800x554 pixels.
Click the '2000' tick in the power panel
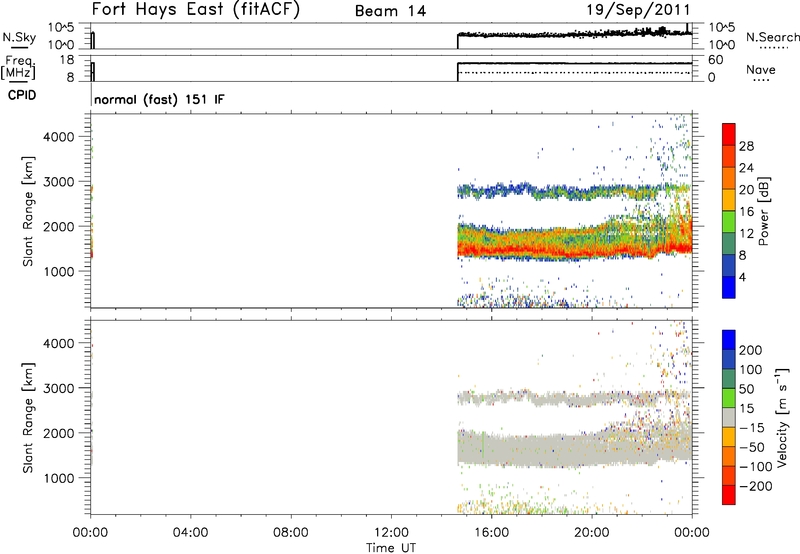point(59,226)
